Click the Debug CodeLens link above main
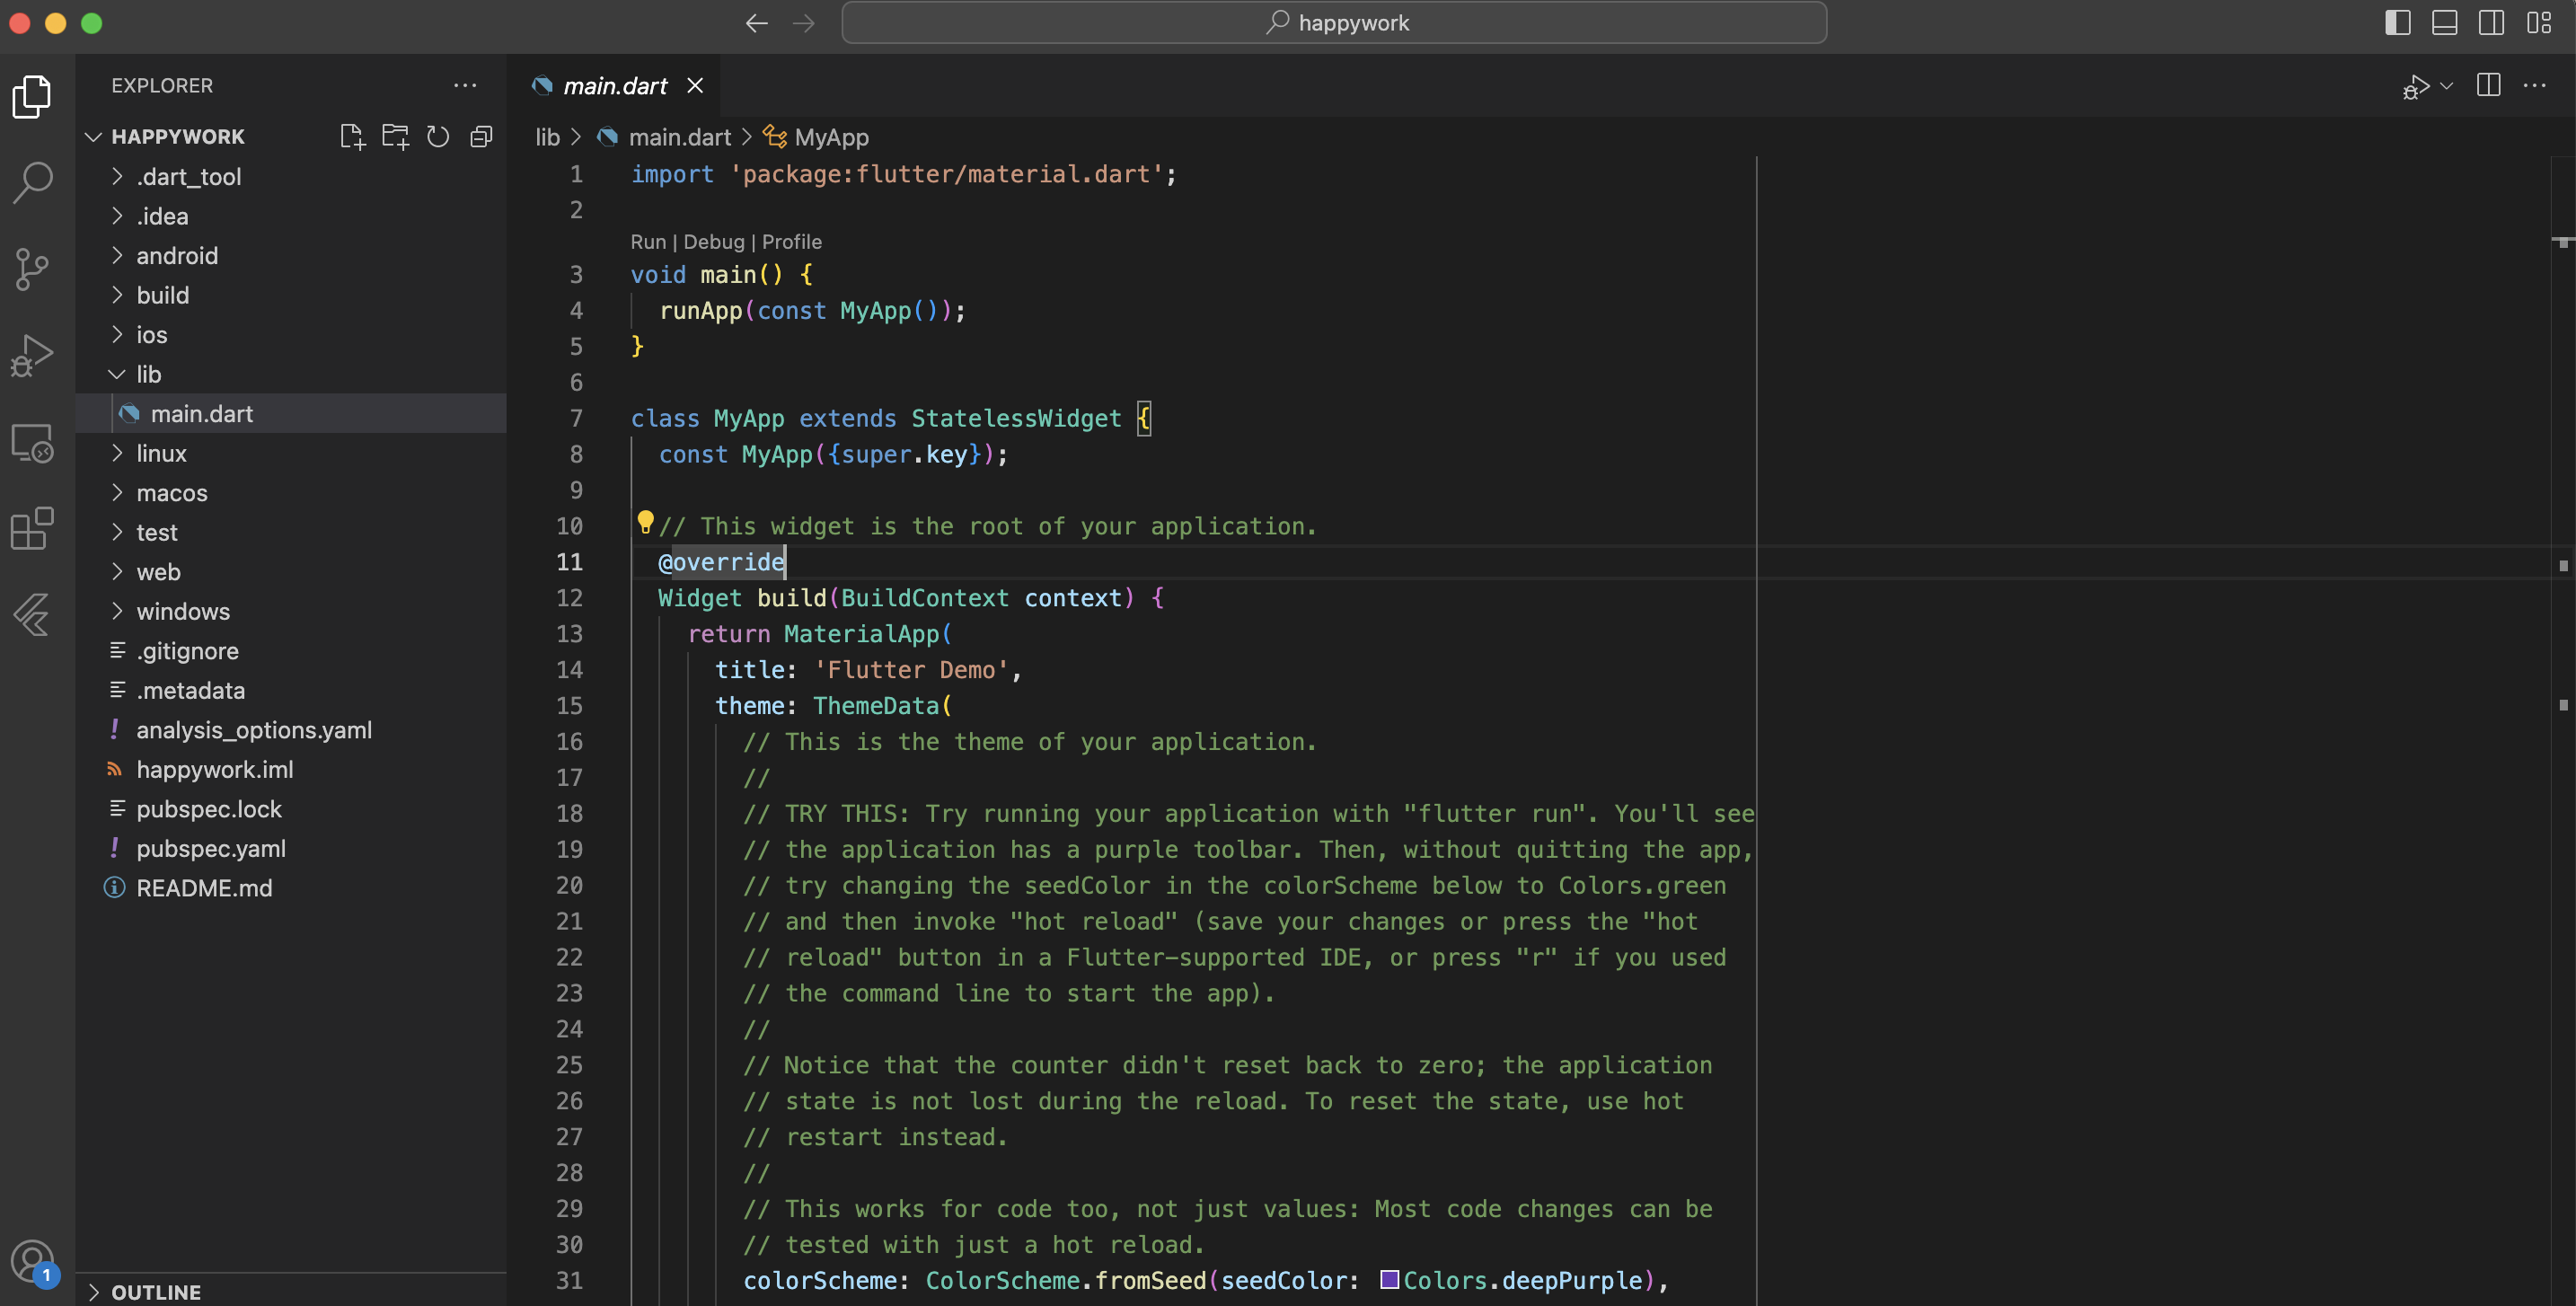Screen dimensions: 2576x1306 713,242
